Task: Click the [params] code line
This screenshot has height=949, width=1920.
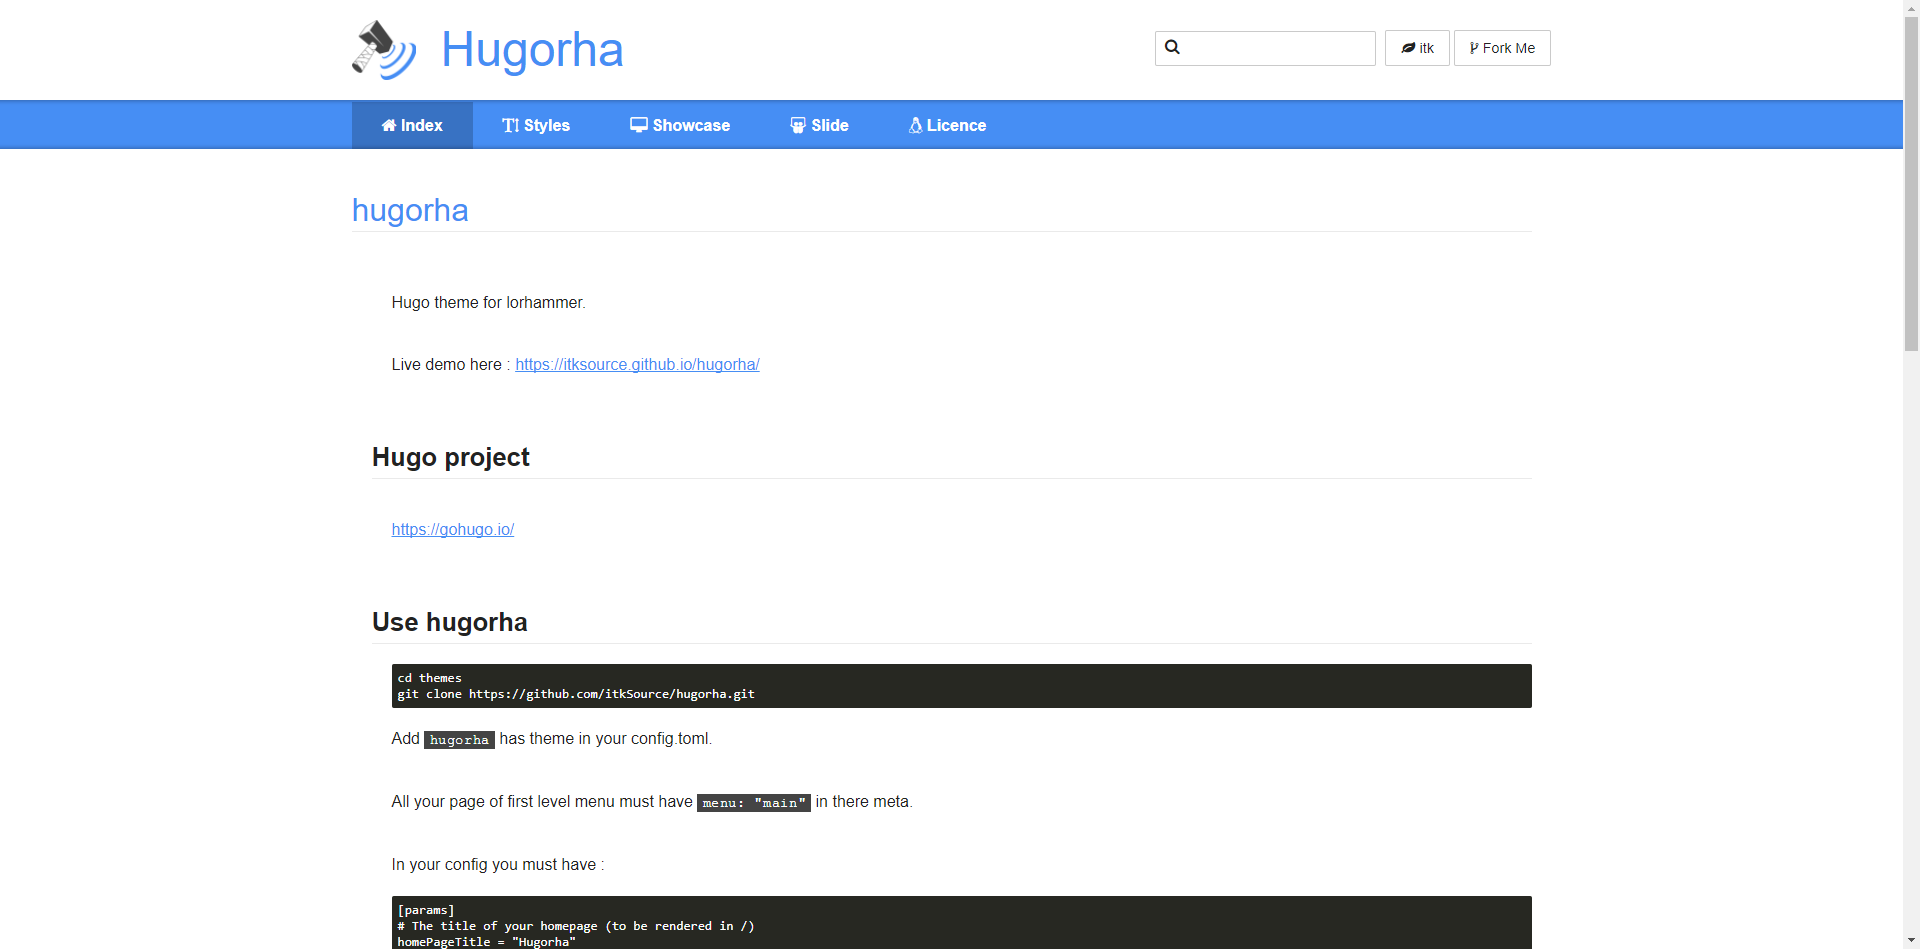Action: [426, 910]
